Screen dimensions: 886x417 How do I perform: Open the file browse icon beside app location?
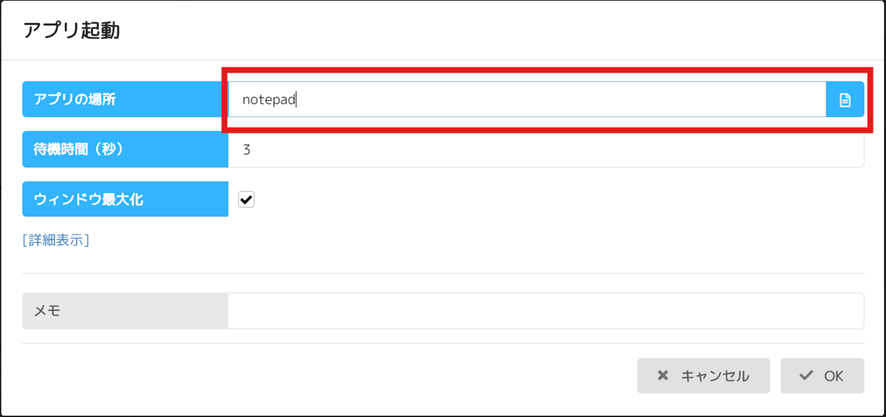(x=845, y=99)
